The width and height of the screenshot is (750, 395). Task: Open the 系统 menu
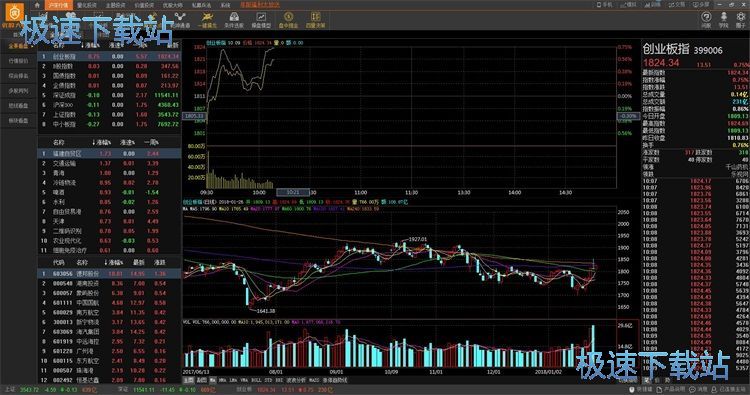[x=225, y=5]
